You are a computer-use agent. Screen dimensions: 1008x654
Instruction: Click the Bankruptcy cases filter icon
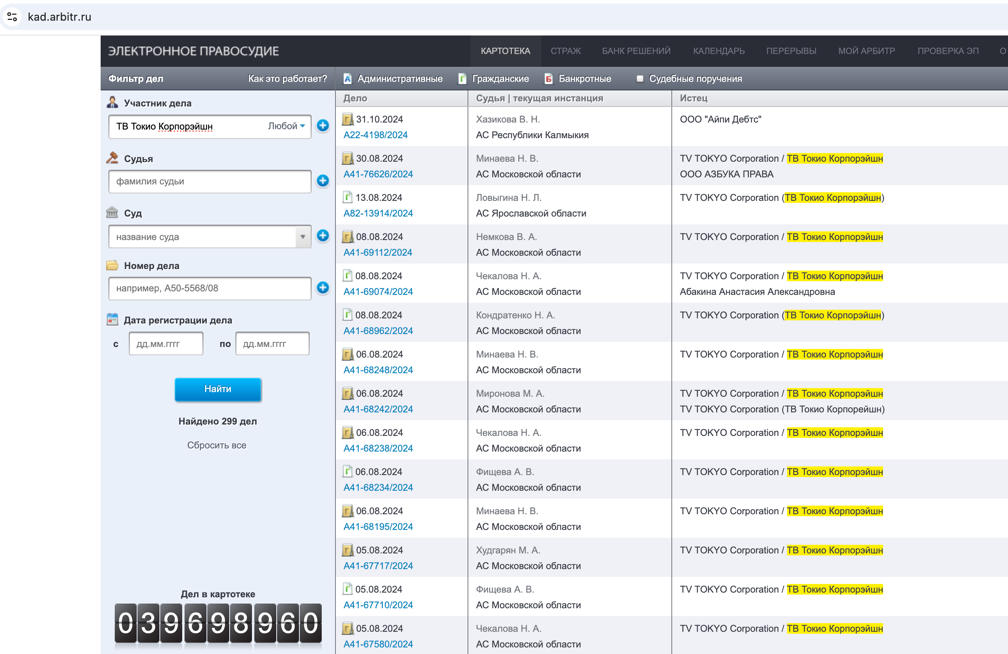[548, 78]
